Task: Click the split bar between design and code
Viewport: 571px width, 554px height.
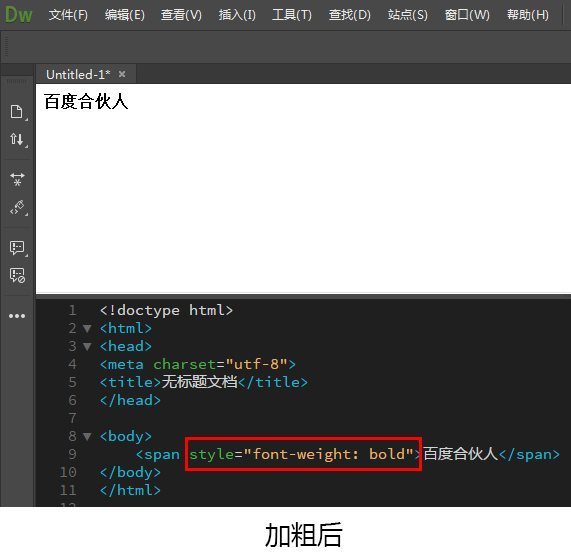Action: click(303, 296)
